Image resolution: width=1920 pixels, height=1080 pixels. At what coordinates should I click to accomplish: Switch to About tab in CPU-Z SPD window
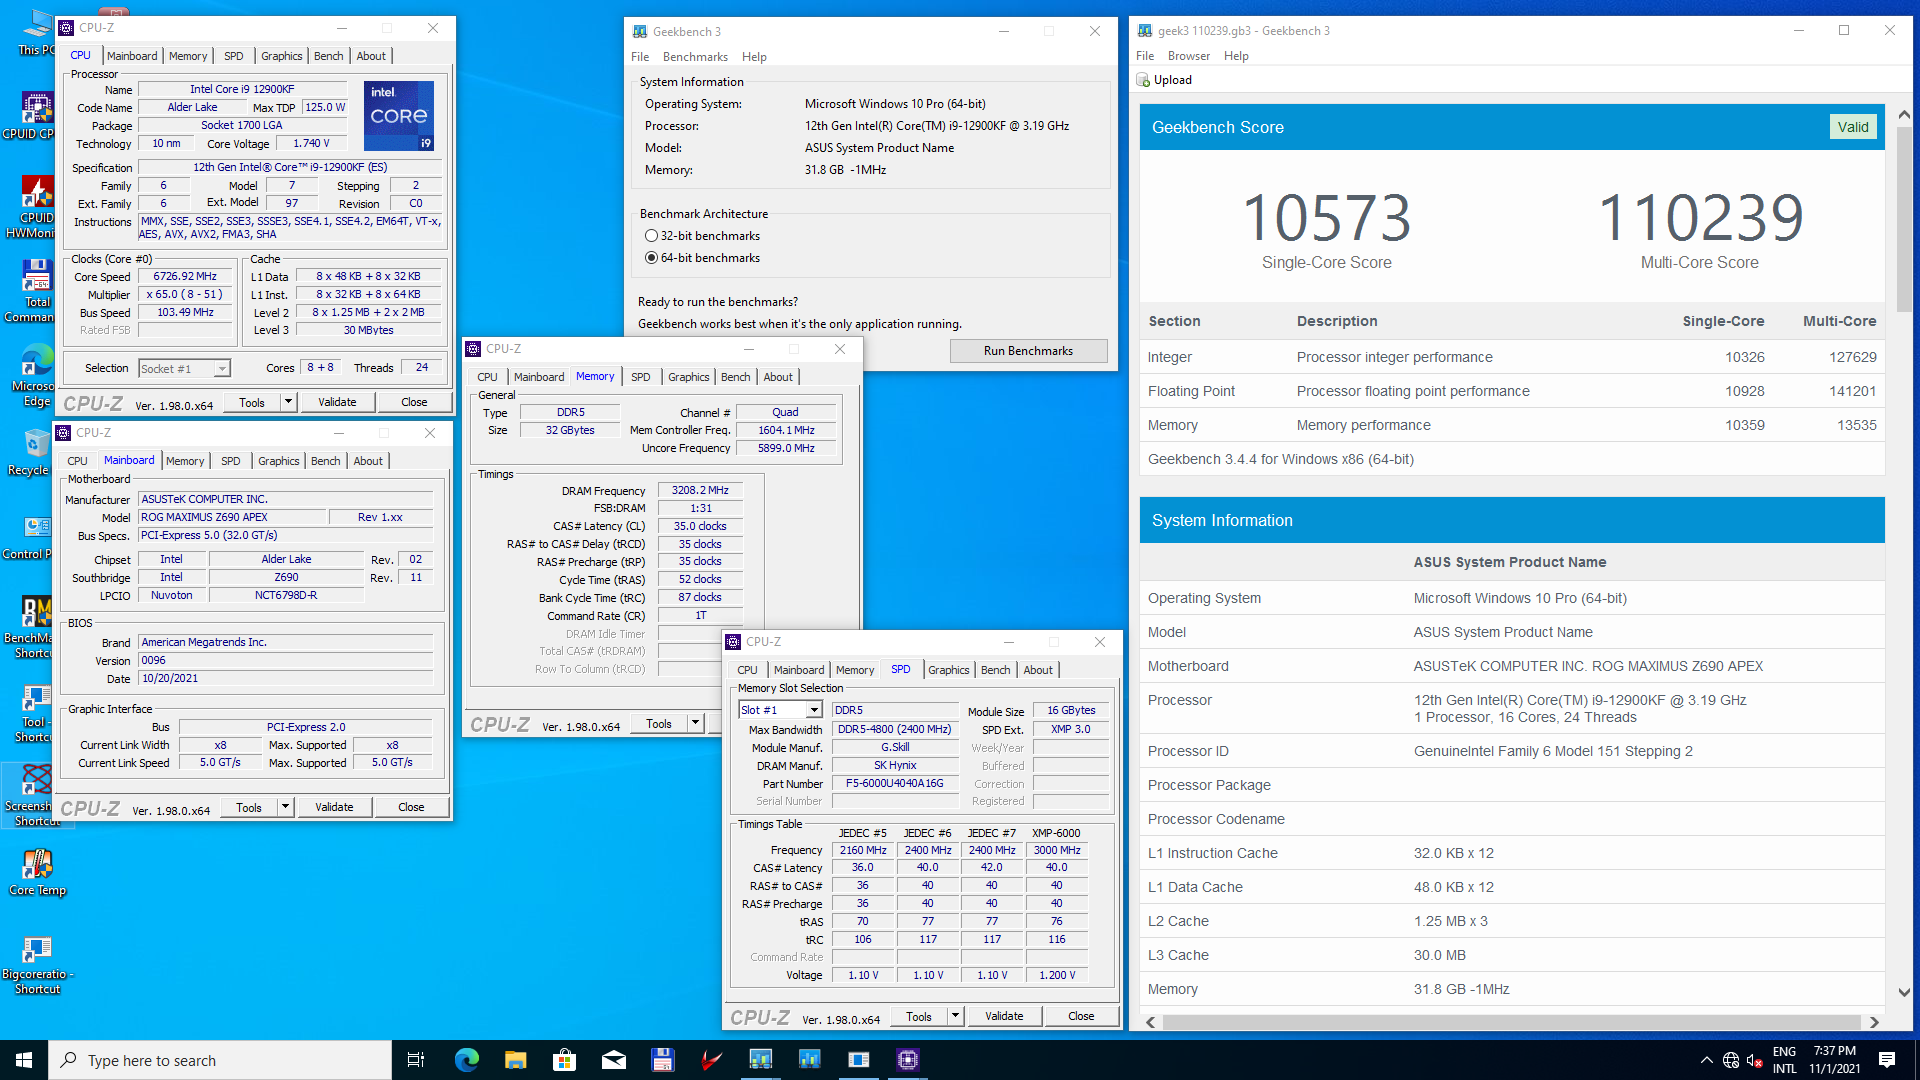[x=1038, y=670]
